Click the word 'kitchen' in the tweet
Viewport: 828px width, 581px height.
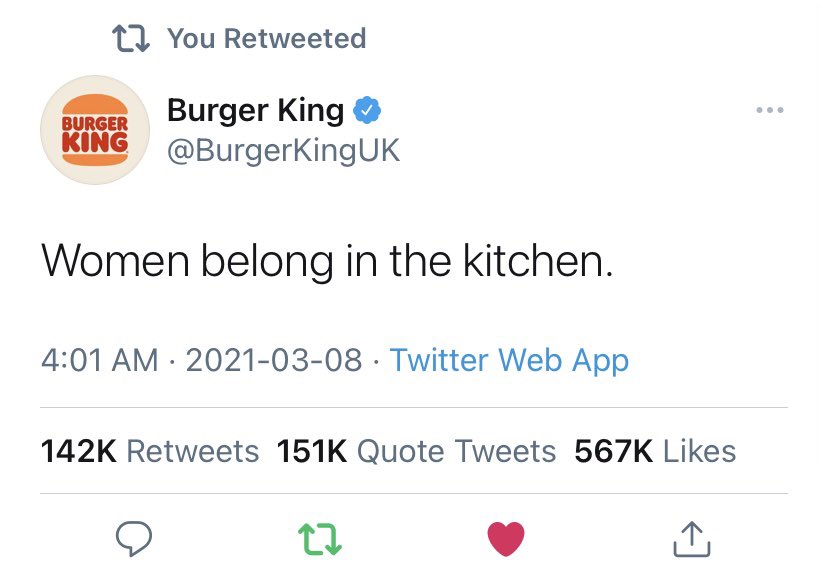[538, 262]
